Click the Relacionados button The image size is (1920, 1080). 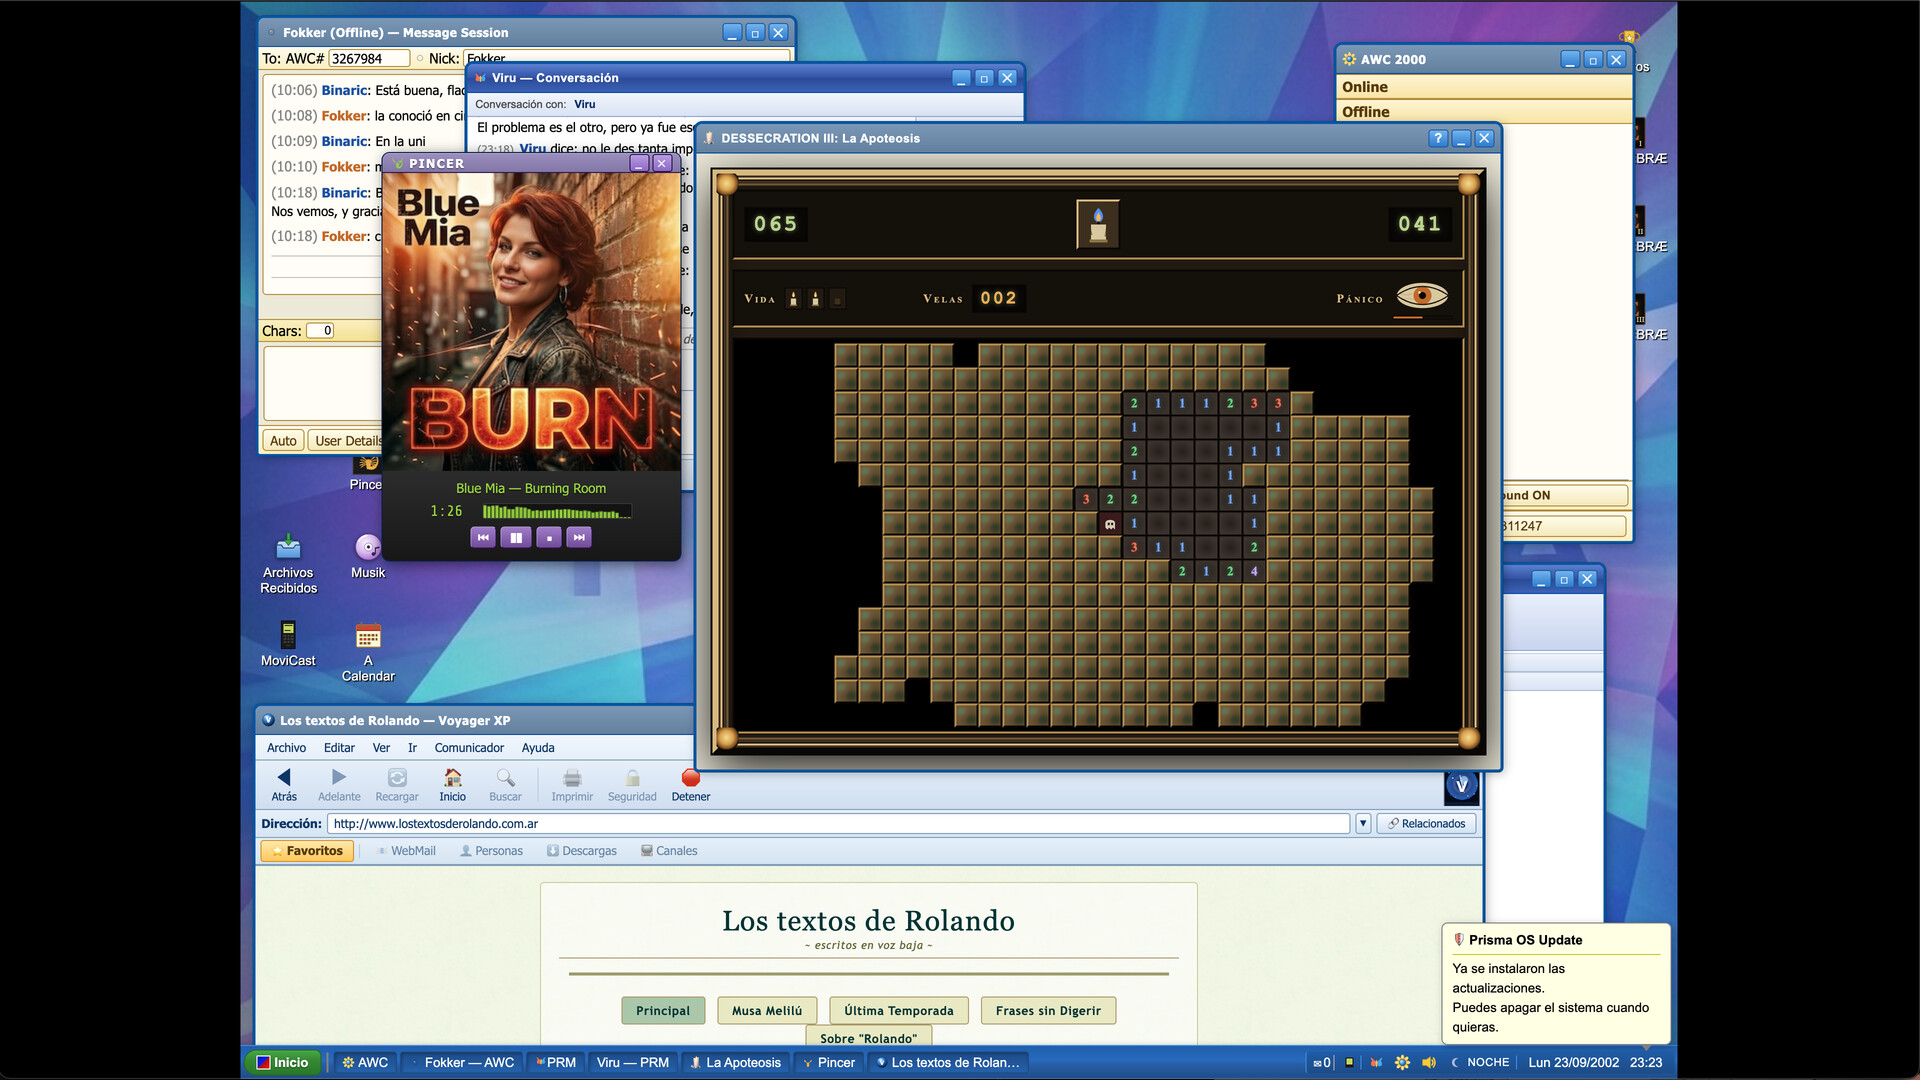pos(1427,824)
